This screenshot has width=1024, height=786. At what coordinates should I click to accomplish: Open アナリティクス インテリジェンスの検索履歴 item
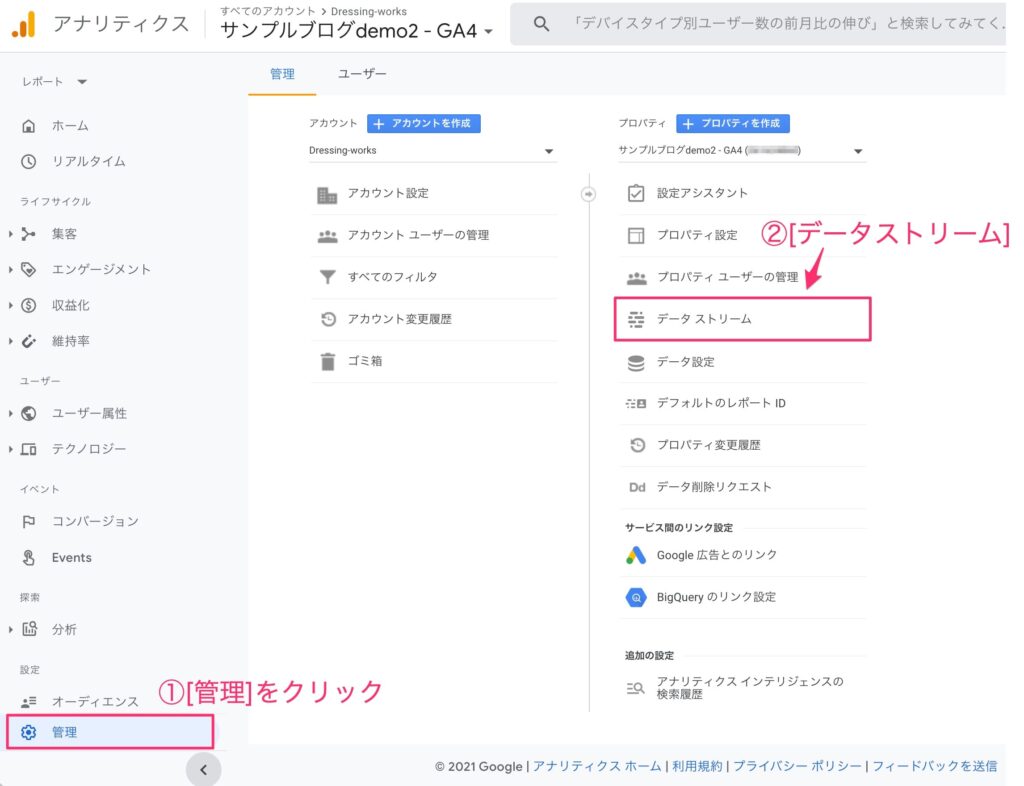point(743,687)
